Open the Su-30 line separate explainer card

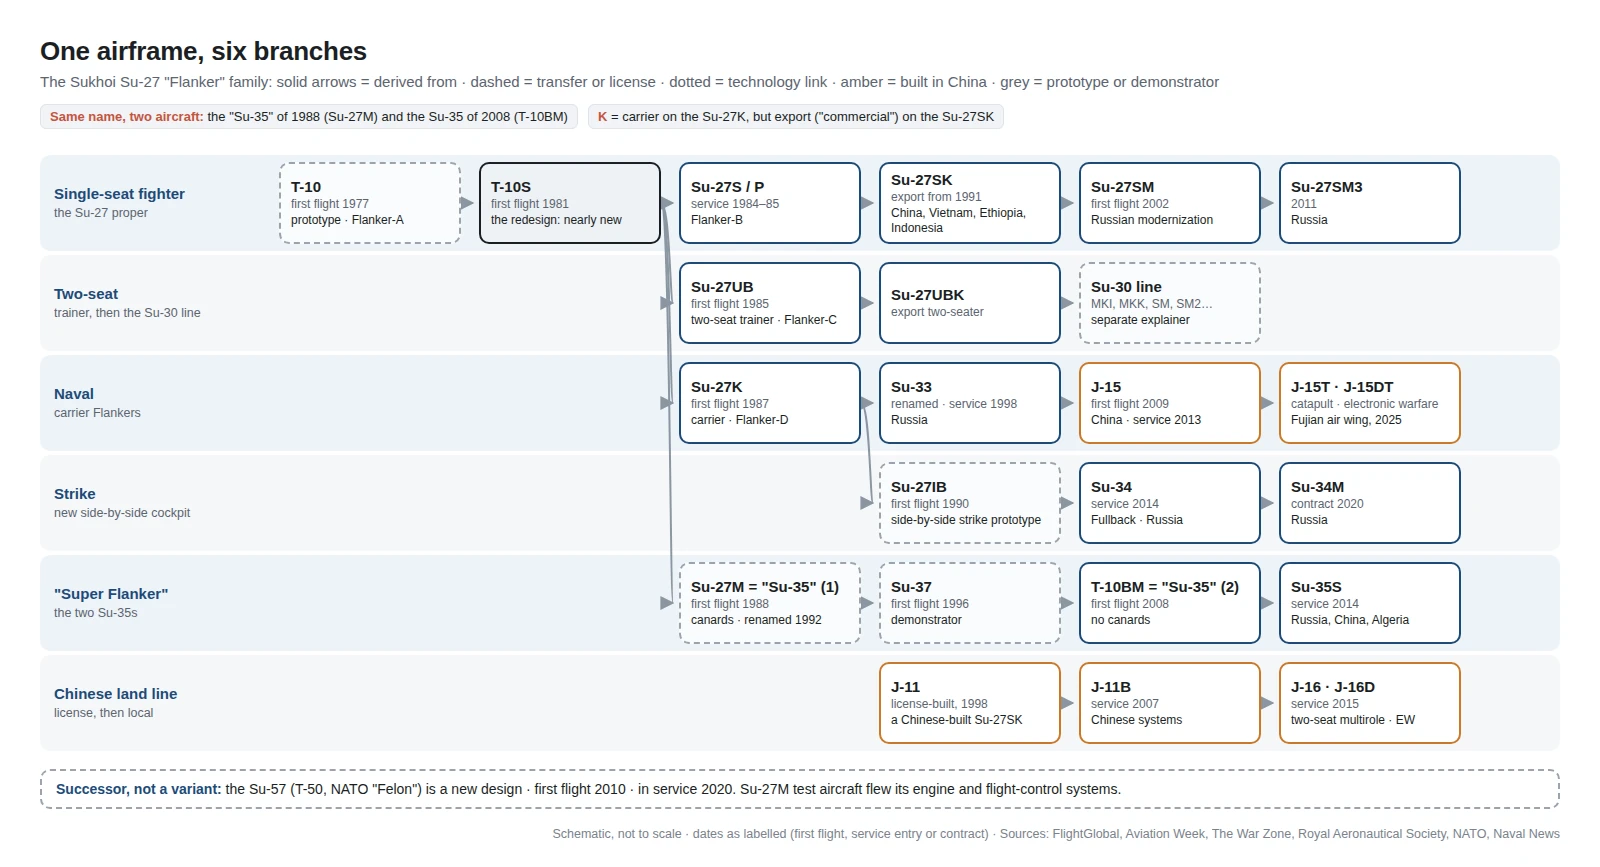coord(1170,303)
